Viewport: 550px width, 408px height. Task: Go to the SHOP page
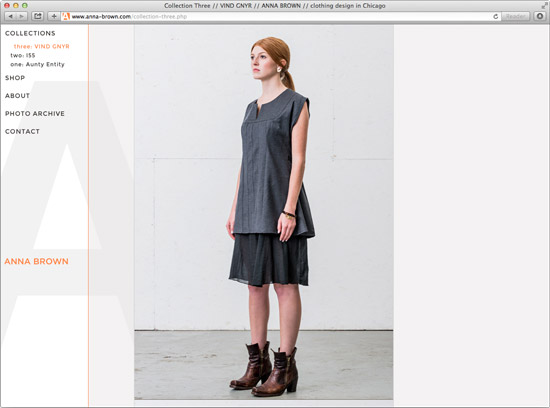tap(15, 78)
